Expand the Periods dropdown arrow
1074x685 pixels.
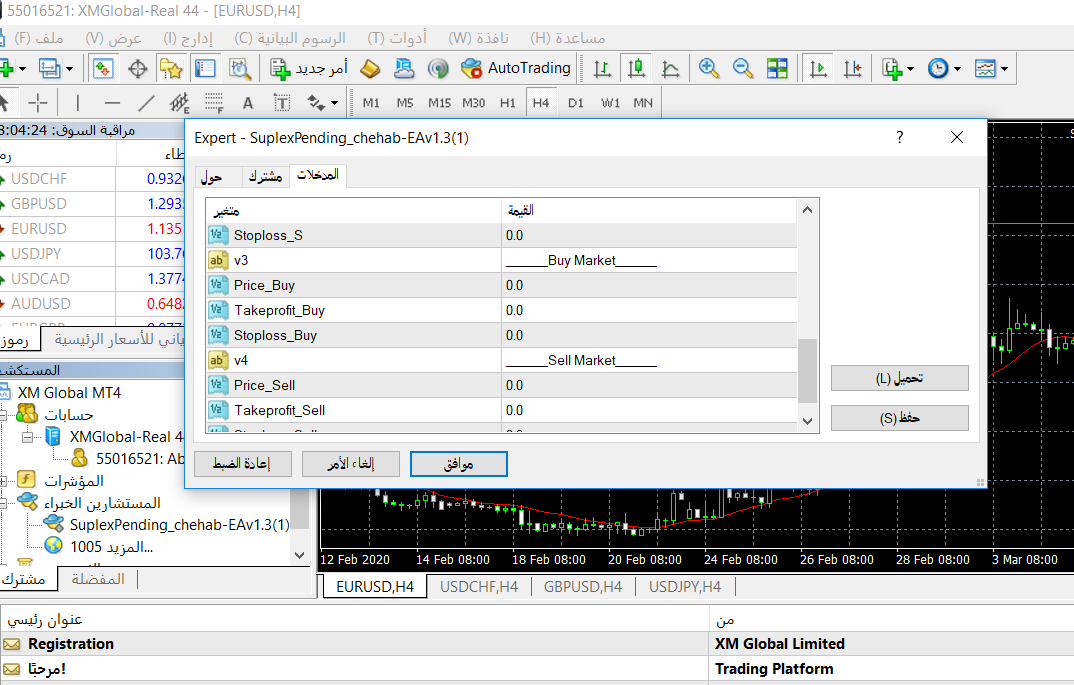pyautogui.click(x=957, y=68)
